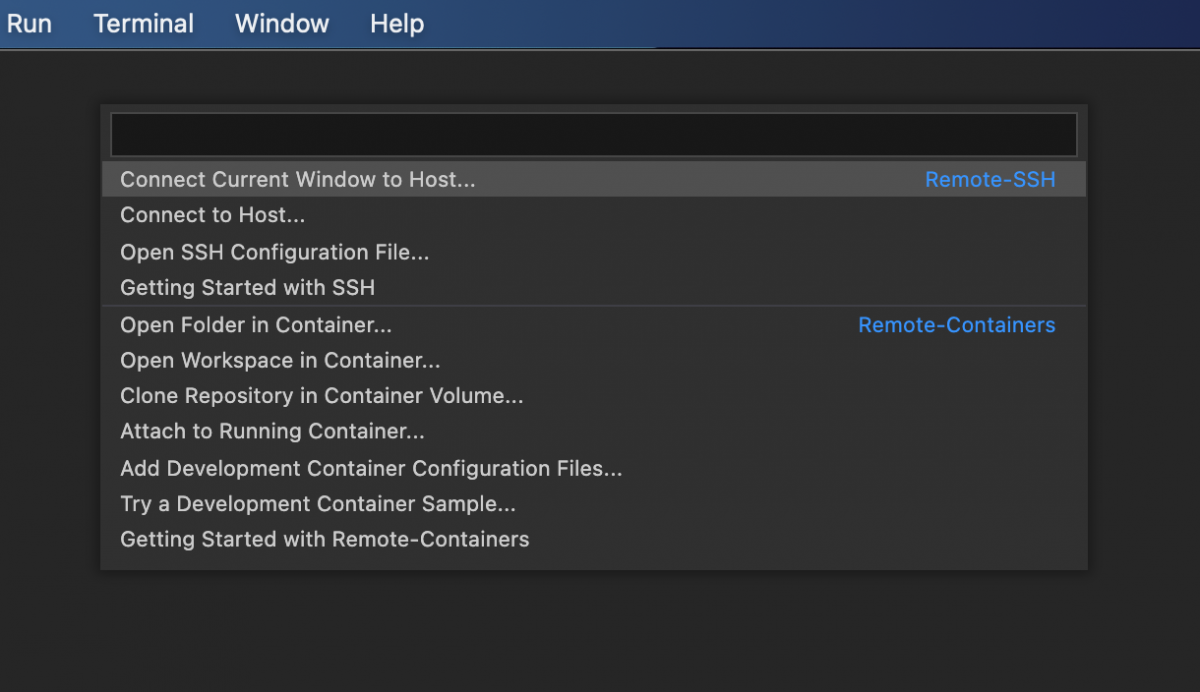
Task: Click the Remote-SSH category label
Action: [x=990, y=179]
